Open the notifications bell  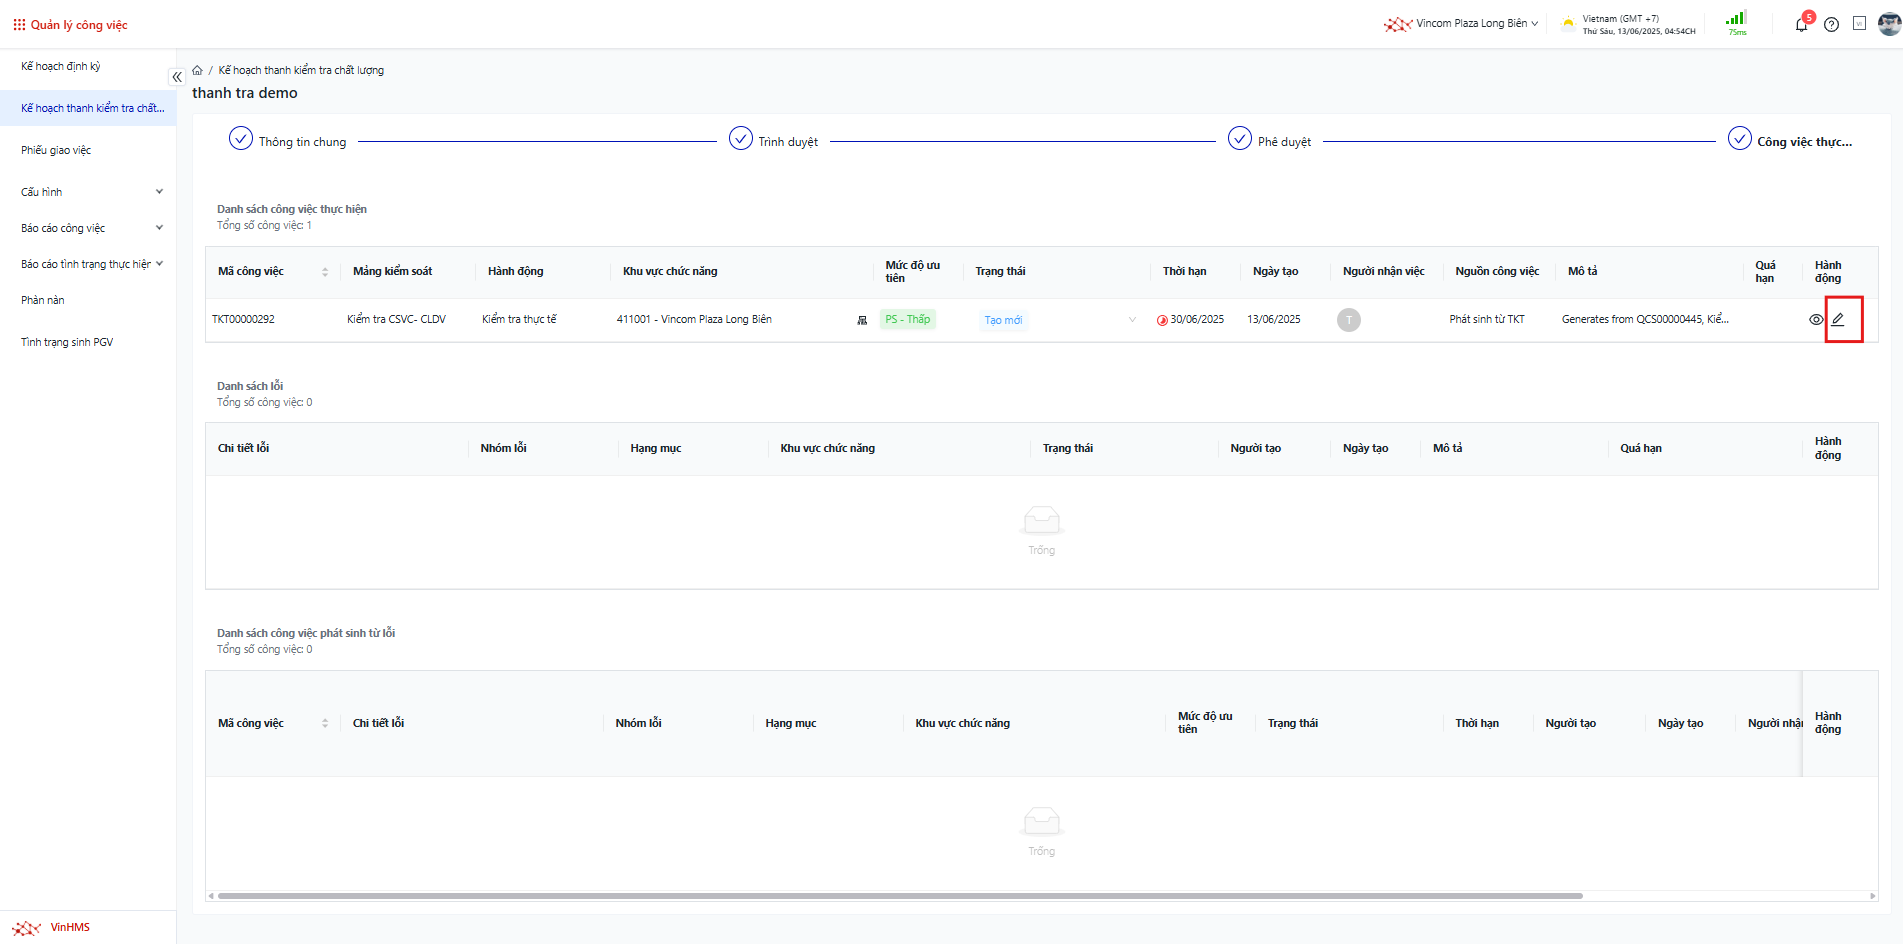click(x=1801, y=25)
